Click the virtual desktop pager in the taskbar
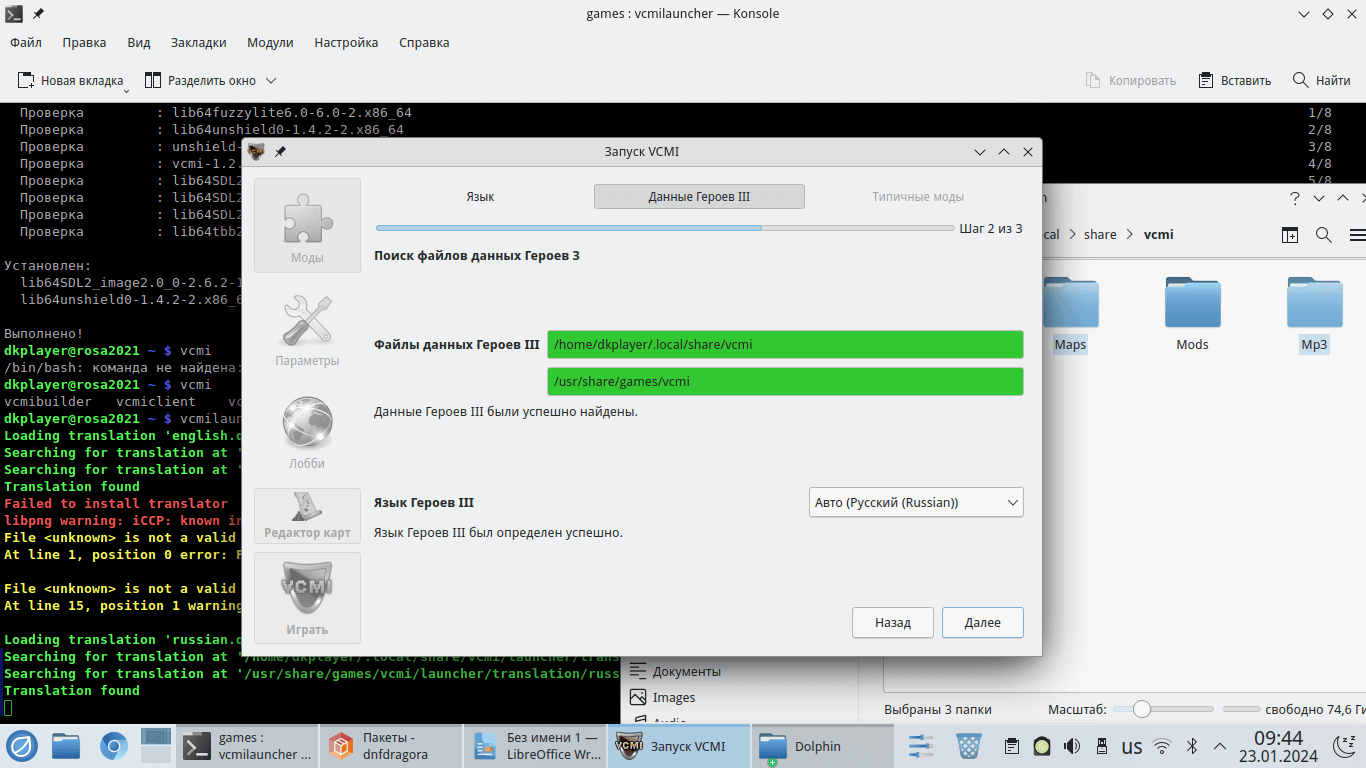Viewport: 1366px width, 768px height. pos(156,746)
